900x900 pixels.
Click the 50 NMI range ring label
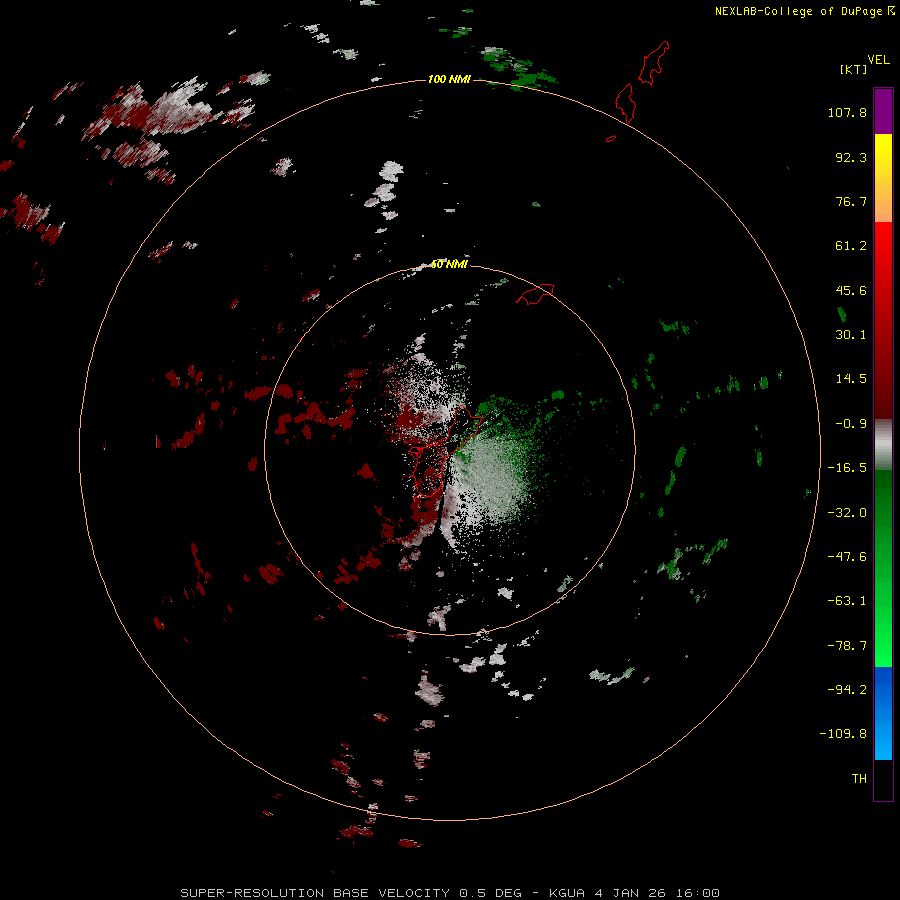tap(449, 264)
